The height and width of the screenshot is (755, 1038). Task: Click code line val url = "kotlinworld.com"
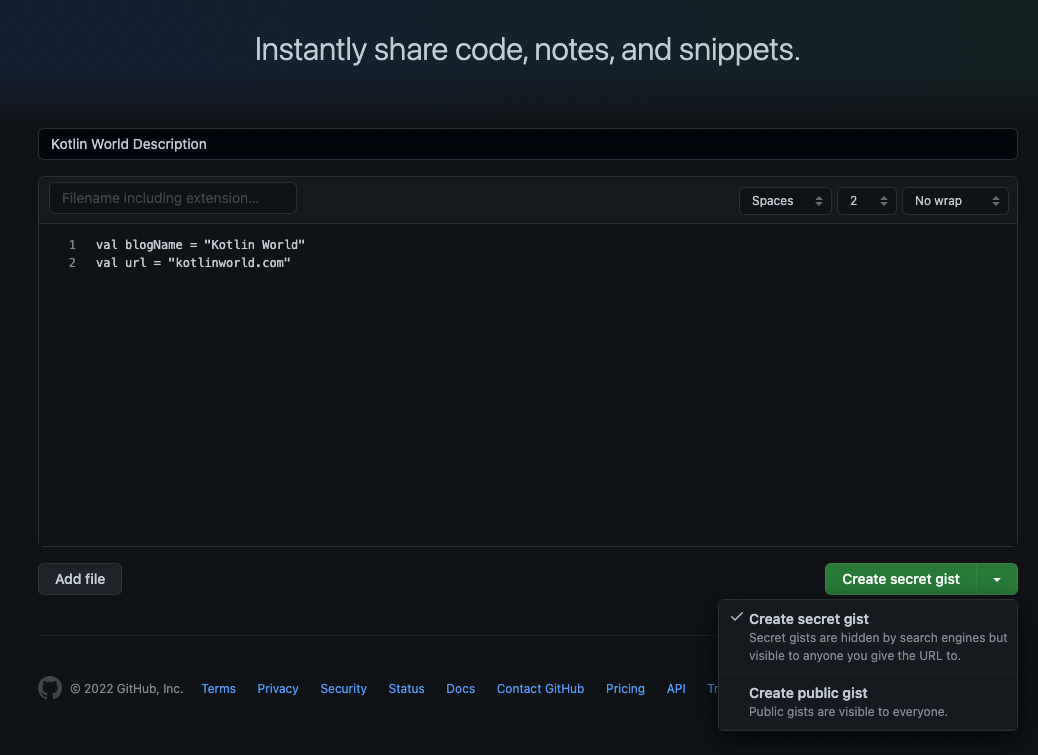coord(193,263)
